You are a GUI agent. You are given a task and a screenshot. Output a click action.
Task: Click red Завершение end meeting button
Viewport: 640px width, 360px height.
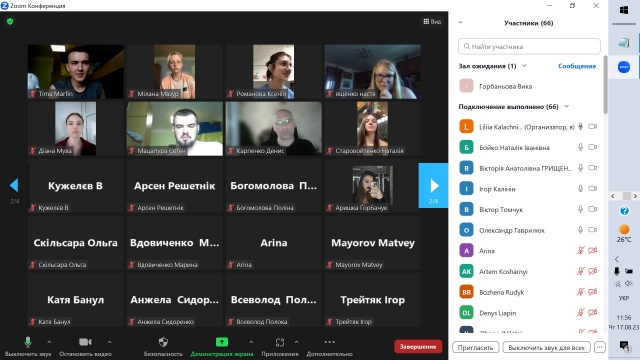coord(418,347)
